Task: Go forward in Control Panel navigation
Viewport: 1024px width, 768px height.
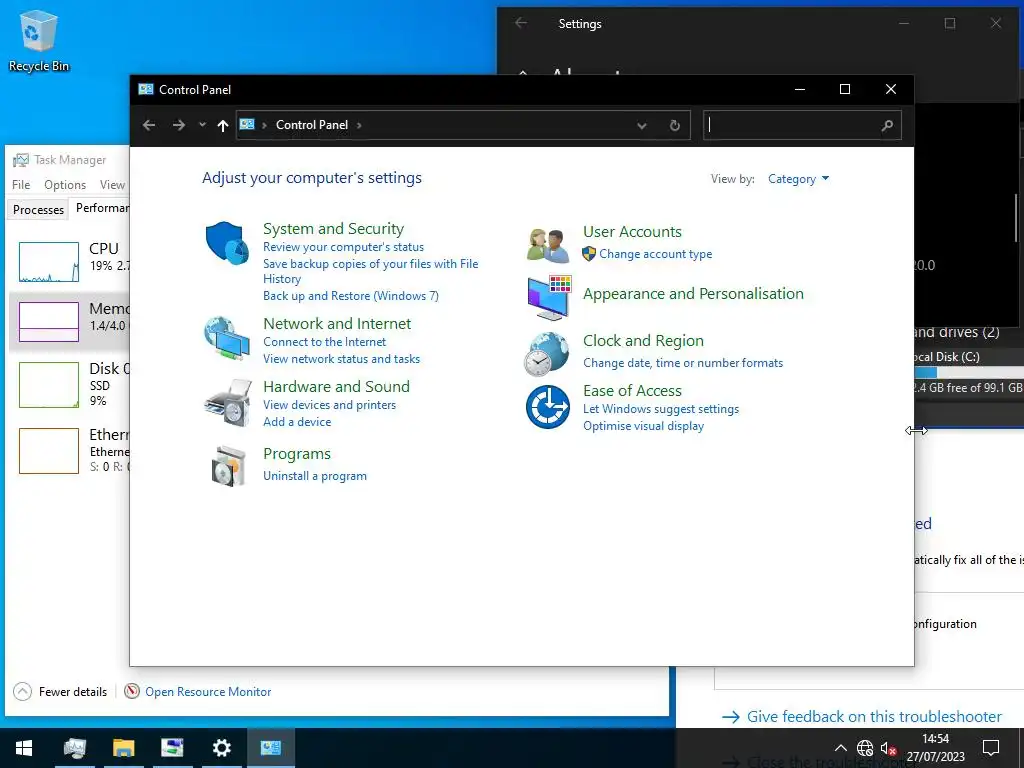Action: coord(178,125)
